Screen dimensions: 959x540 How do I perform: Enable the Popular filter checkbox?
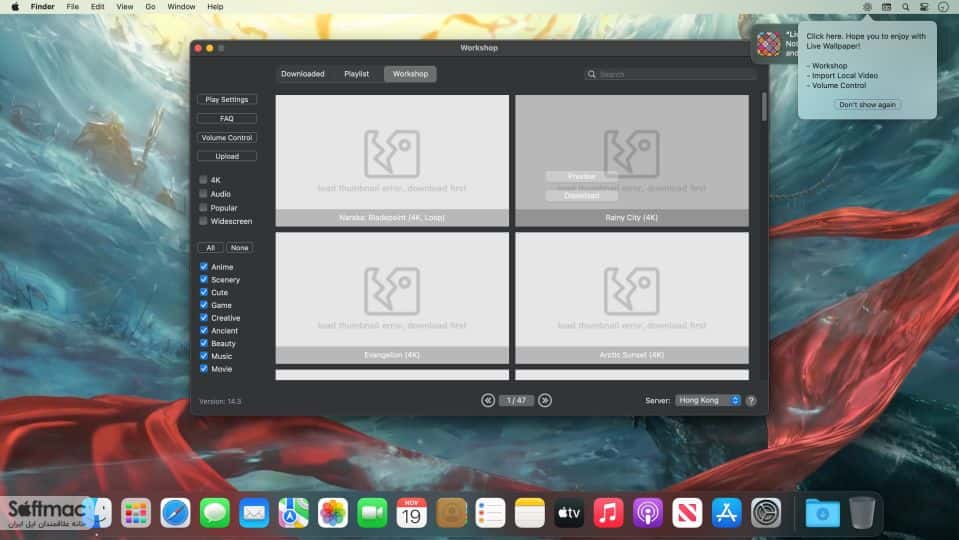pyautogui.click(x=203, y=207)
